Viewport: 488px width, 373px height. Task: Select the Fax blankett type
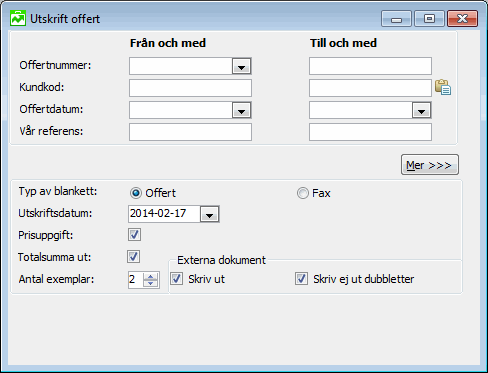[x=303, y=193]
